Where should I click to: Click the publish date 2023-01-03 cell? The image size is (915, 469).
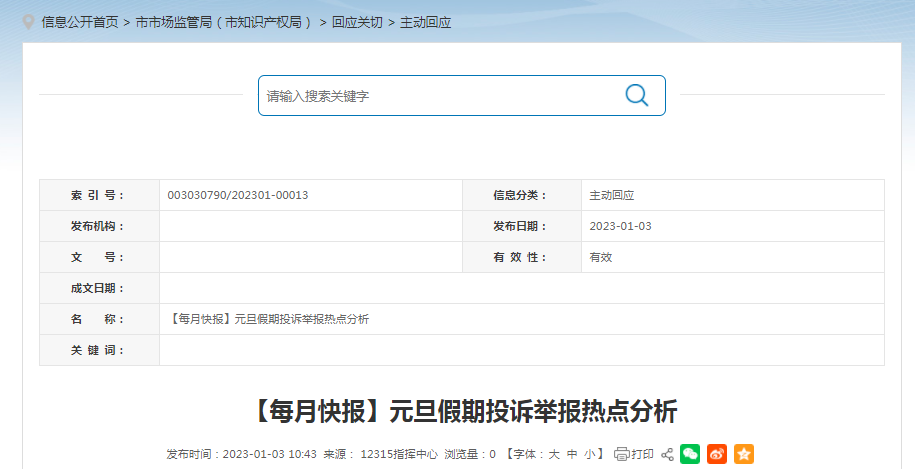click(620, 226)
